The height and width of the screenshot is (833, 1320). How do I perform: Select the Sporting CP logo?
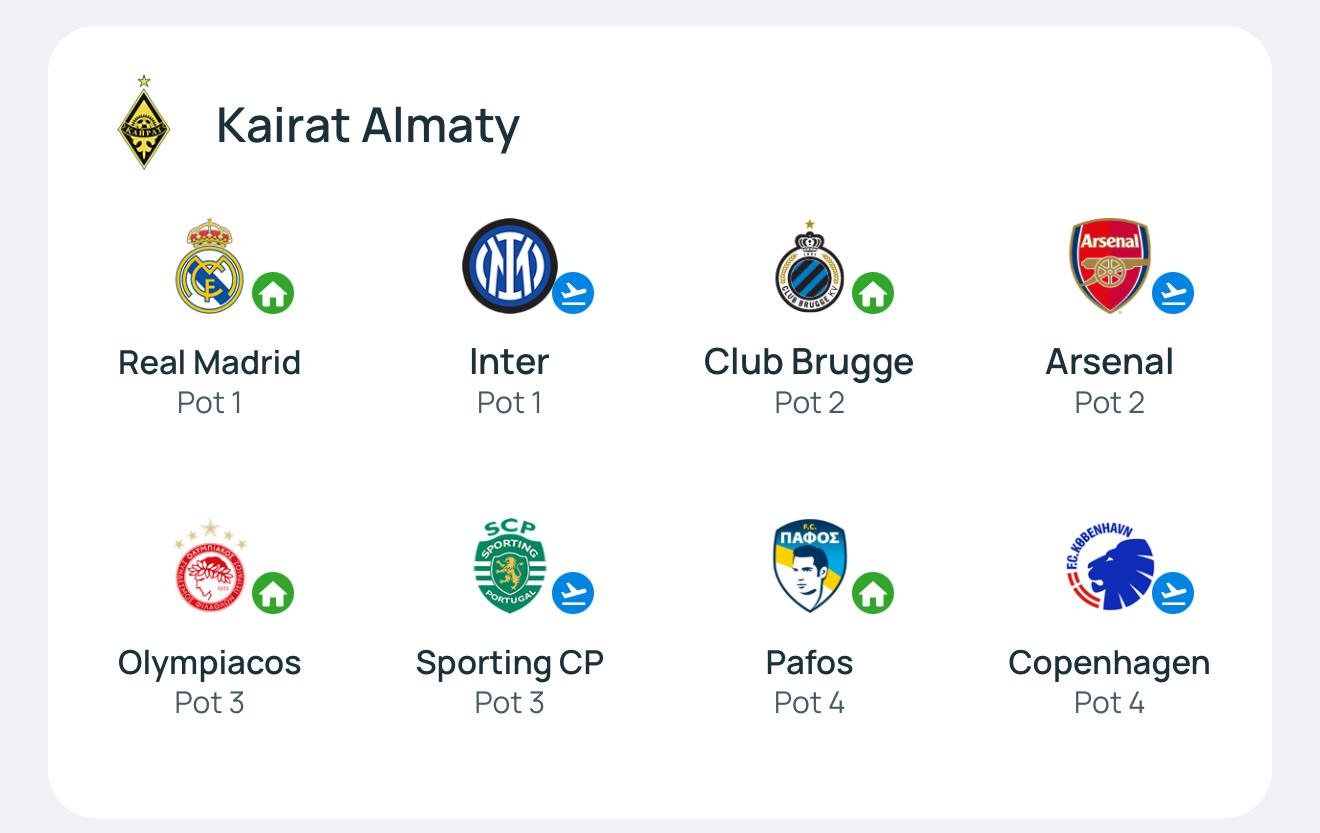point(509,566)
